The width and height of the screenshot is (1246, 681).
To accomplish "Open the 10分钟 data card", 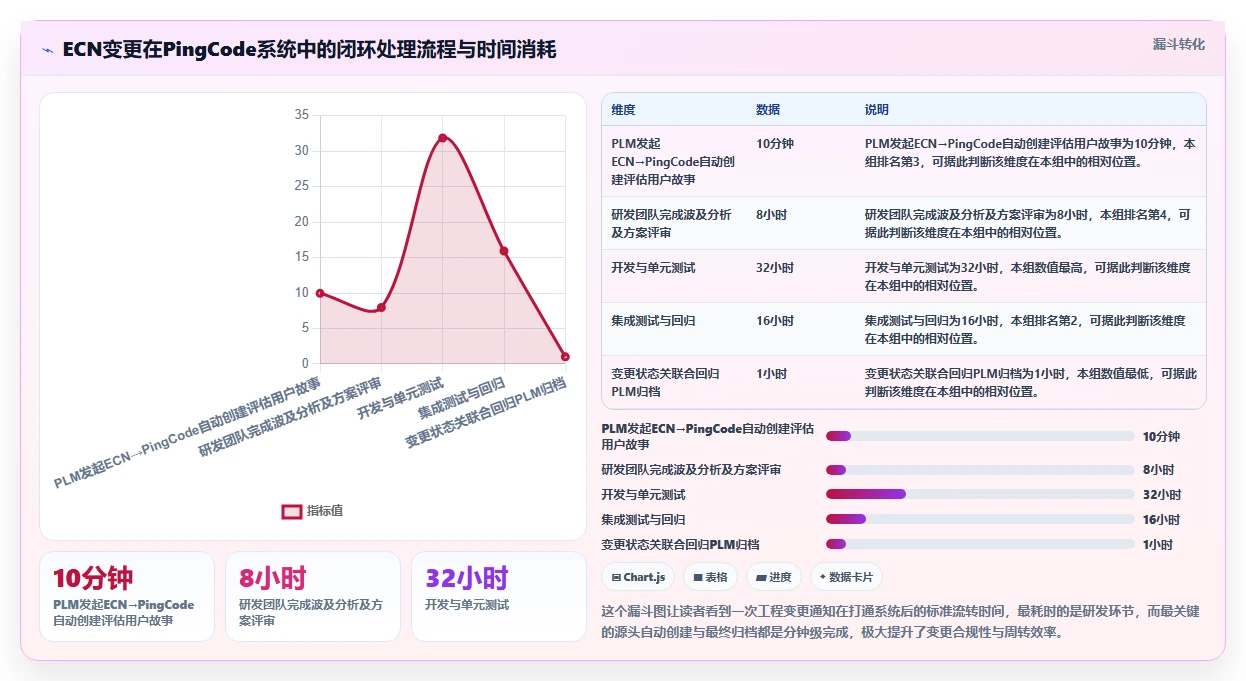I will tap(127, 596).
